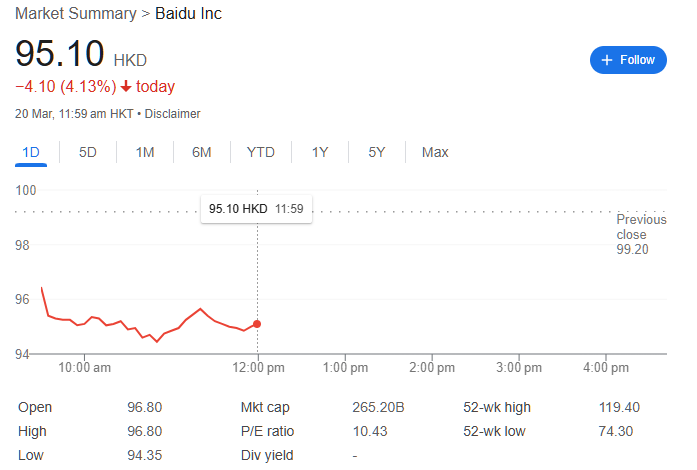
Task: Click the plus icon on Follow button
Action: tap(606, 60)
